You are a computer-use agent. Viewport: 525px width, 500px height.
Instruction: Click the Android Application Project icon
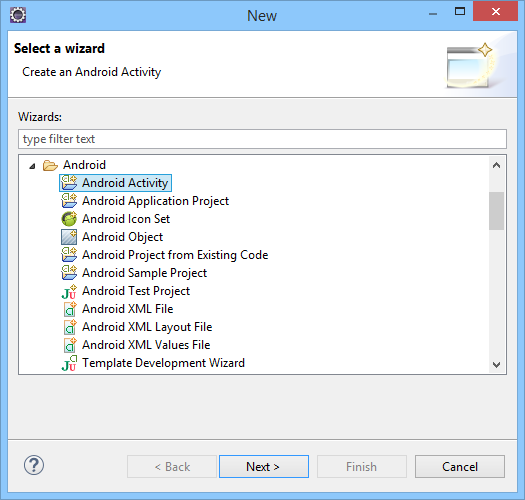[x=69, y=201]
